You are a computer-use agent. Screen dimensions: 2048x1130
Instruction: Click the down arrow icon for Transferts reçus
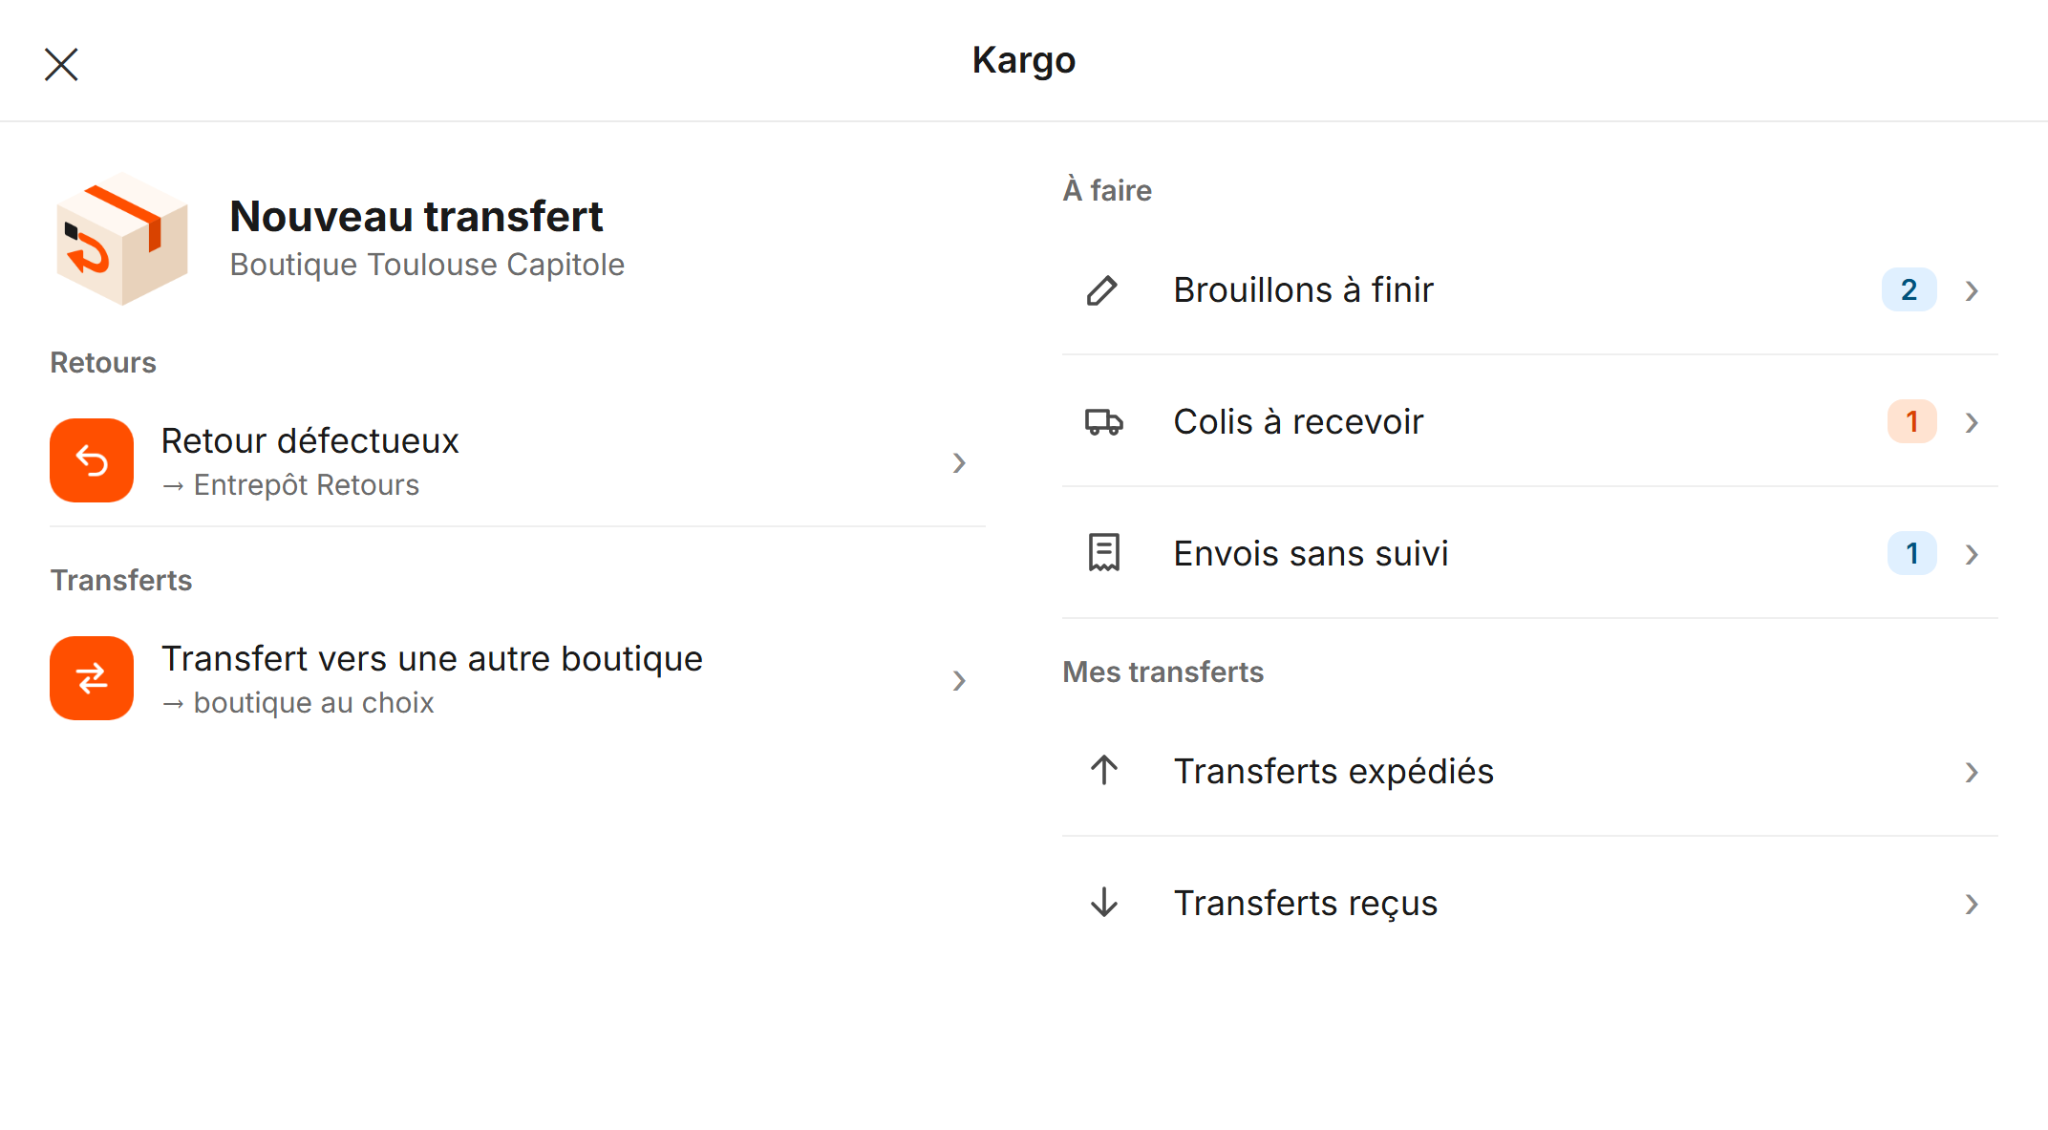tap(1104, 903)
